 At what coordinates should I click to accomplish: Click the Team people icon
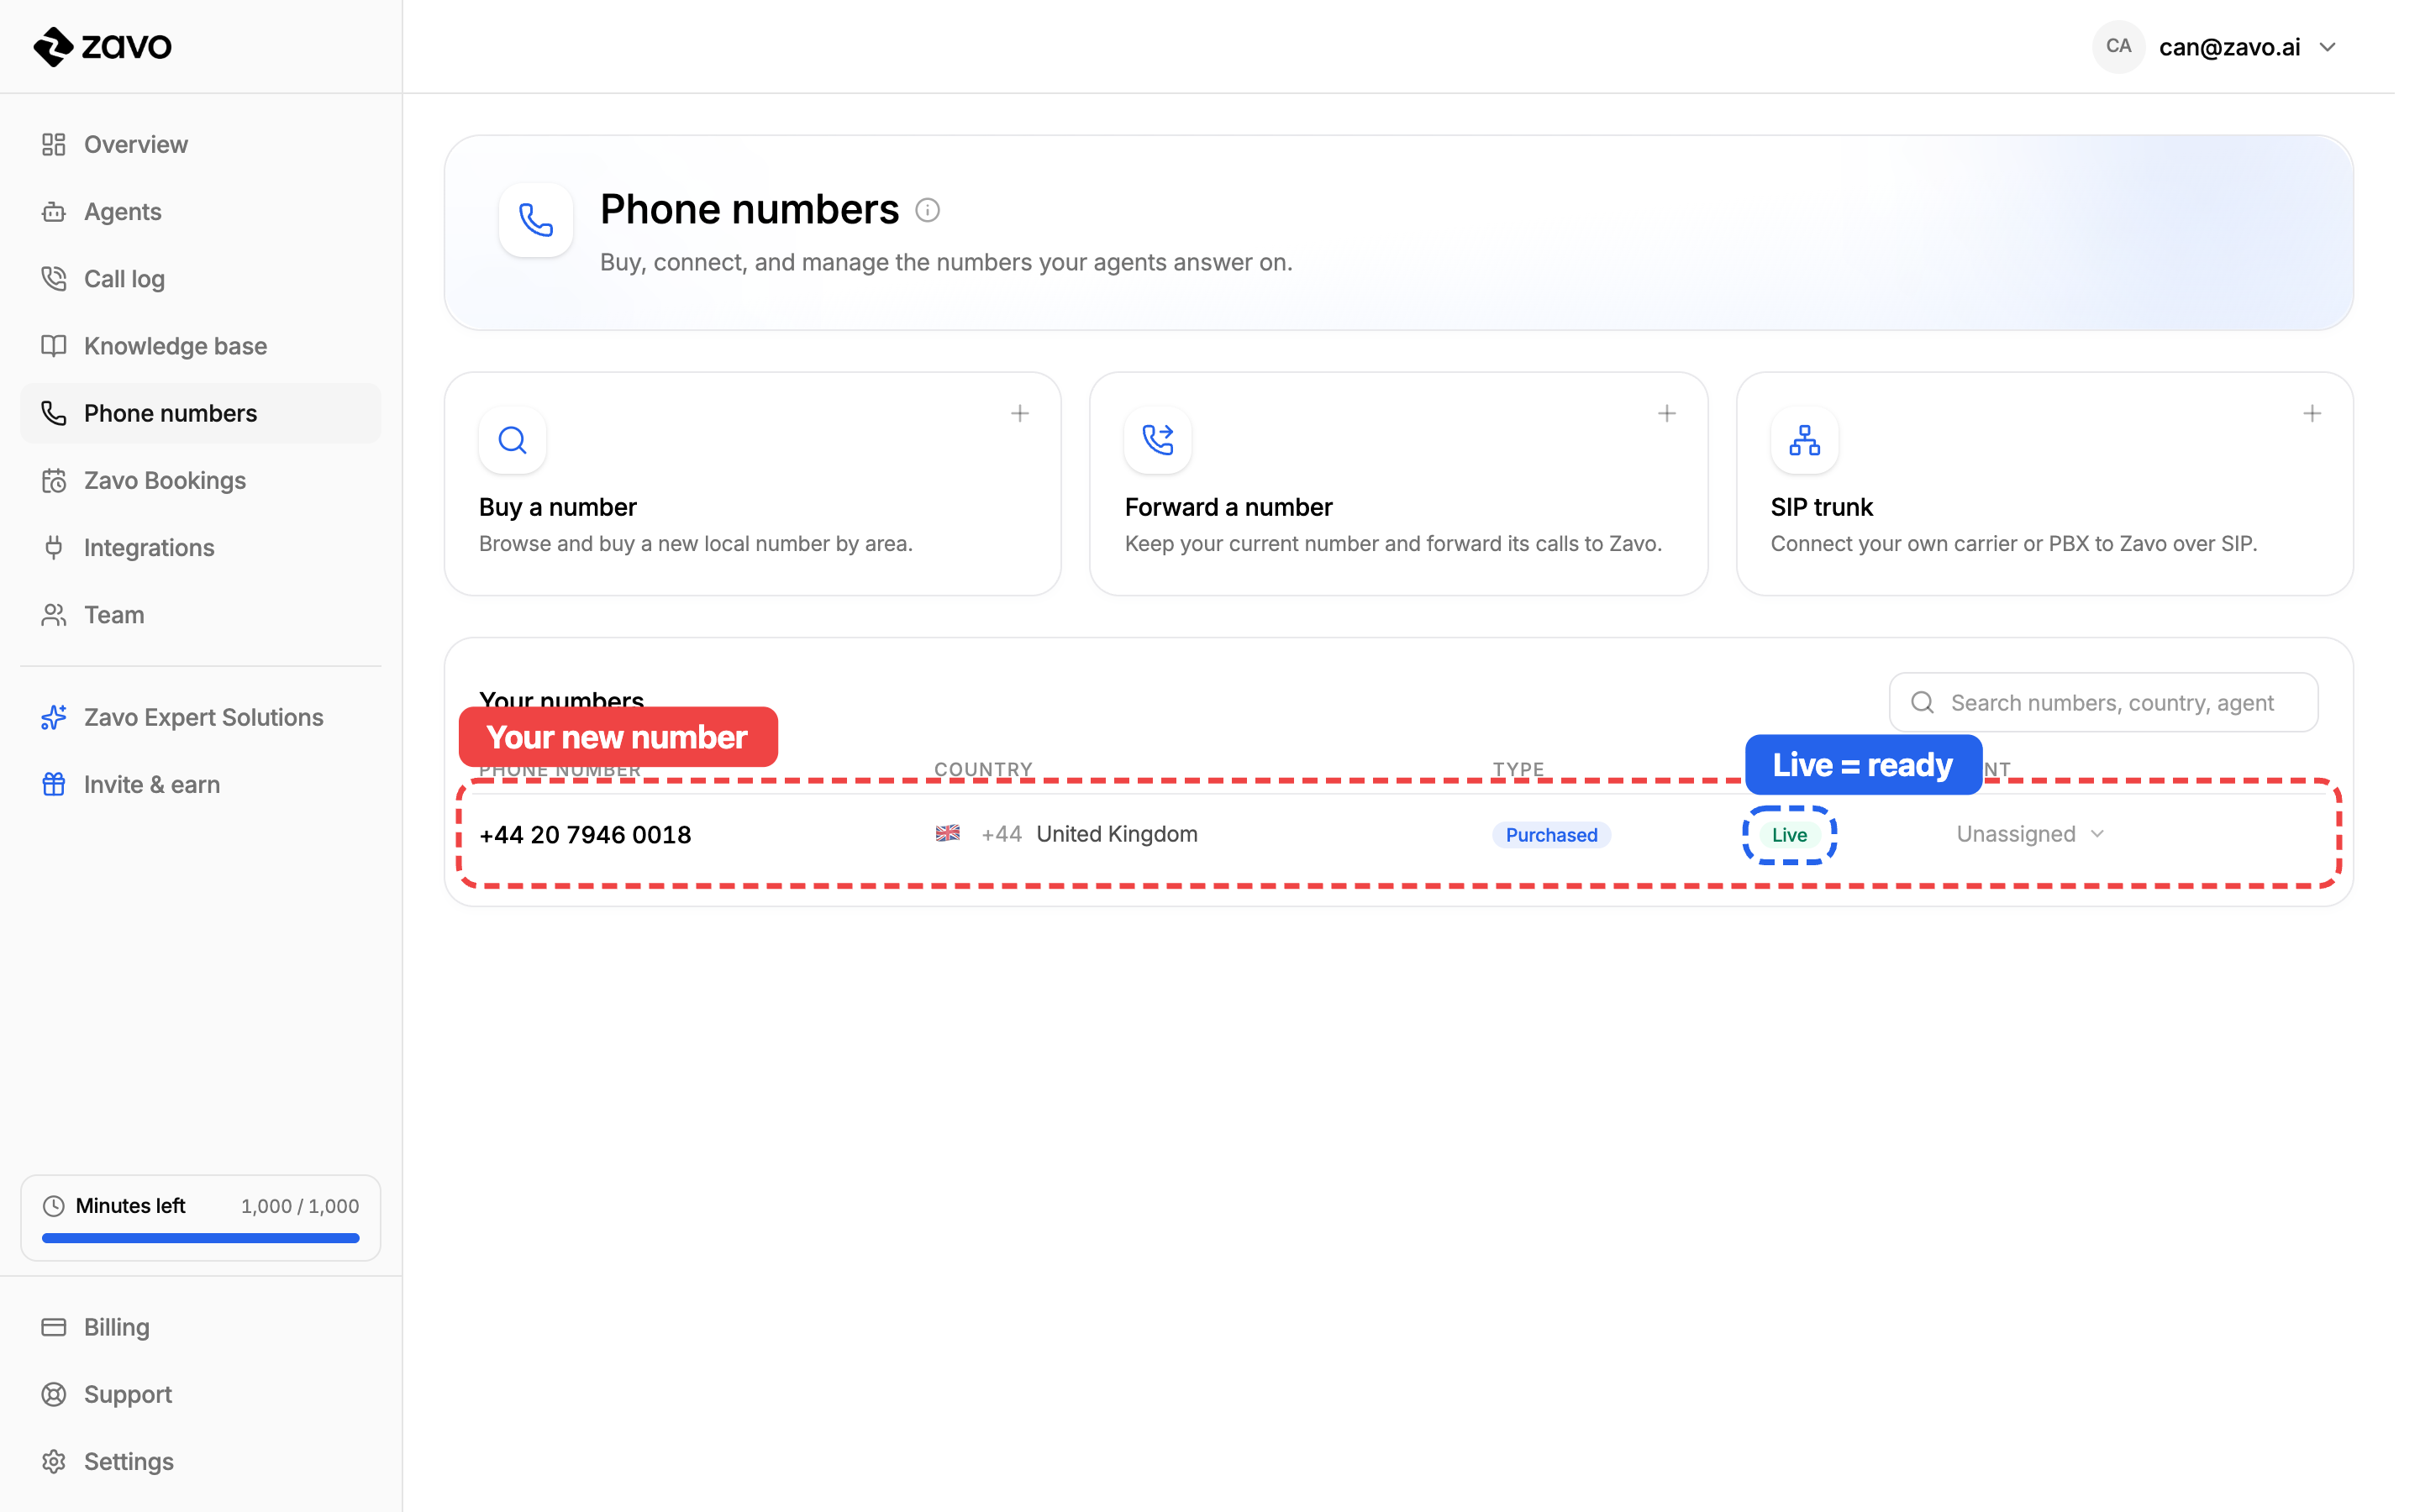pos(54,615)
